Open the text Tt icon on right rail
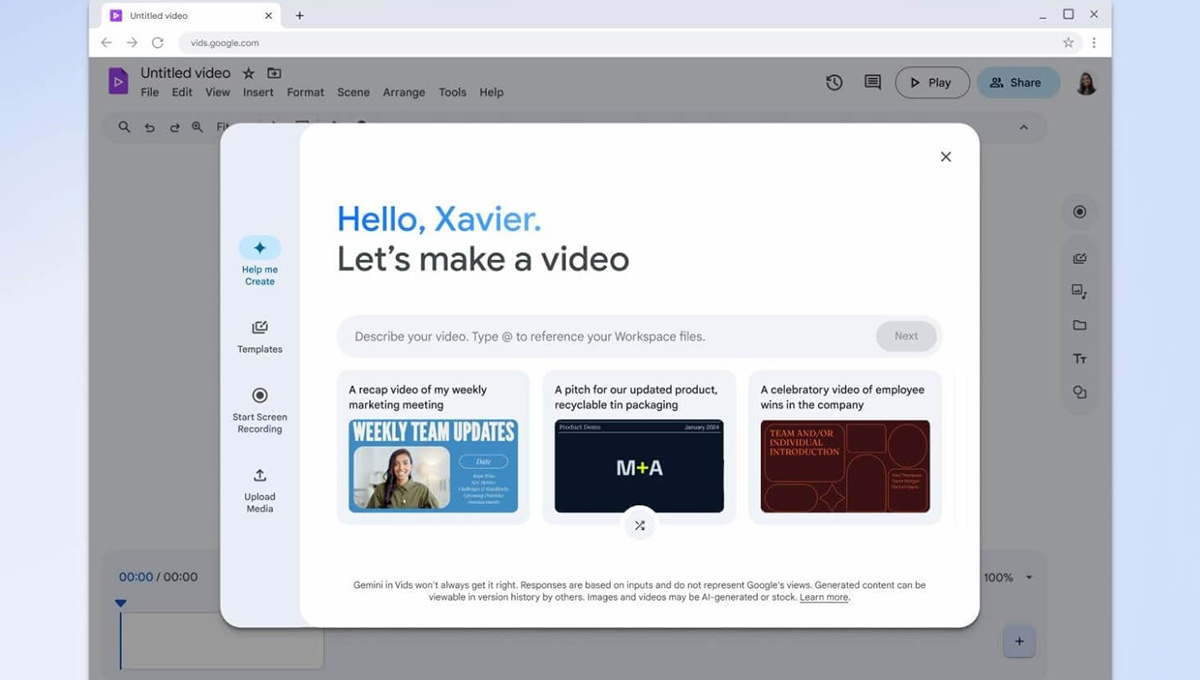The height and width of the screenshot is (680, 1200). 1080,359
